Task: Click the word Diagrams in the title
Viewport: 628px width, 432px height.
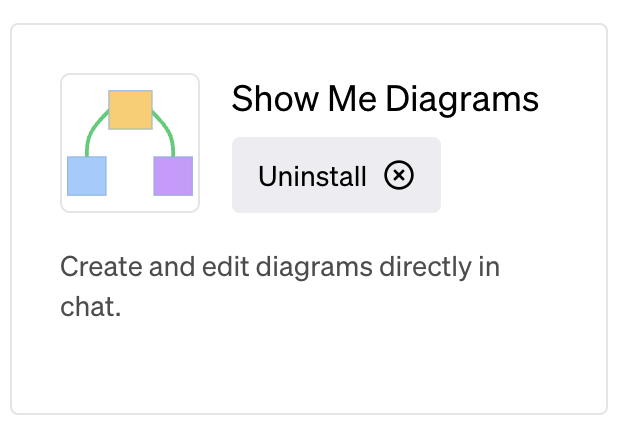Action: tap(462, 100)
